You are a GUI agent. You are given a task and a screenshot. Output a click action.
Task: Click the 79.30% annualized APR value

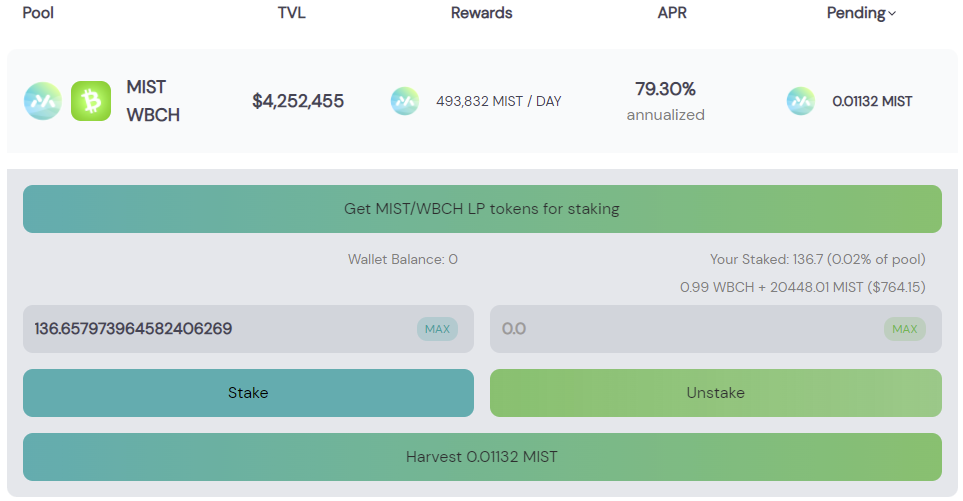coord(666,101)
